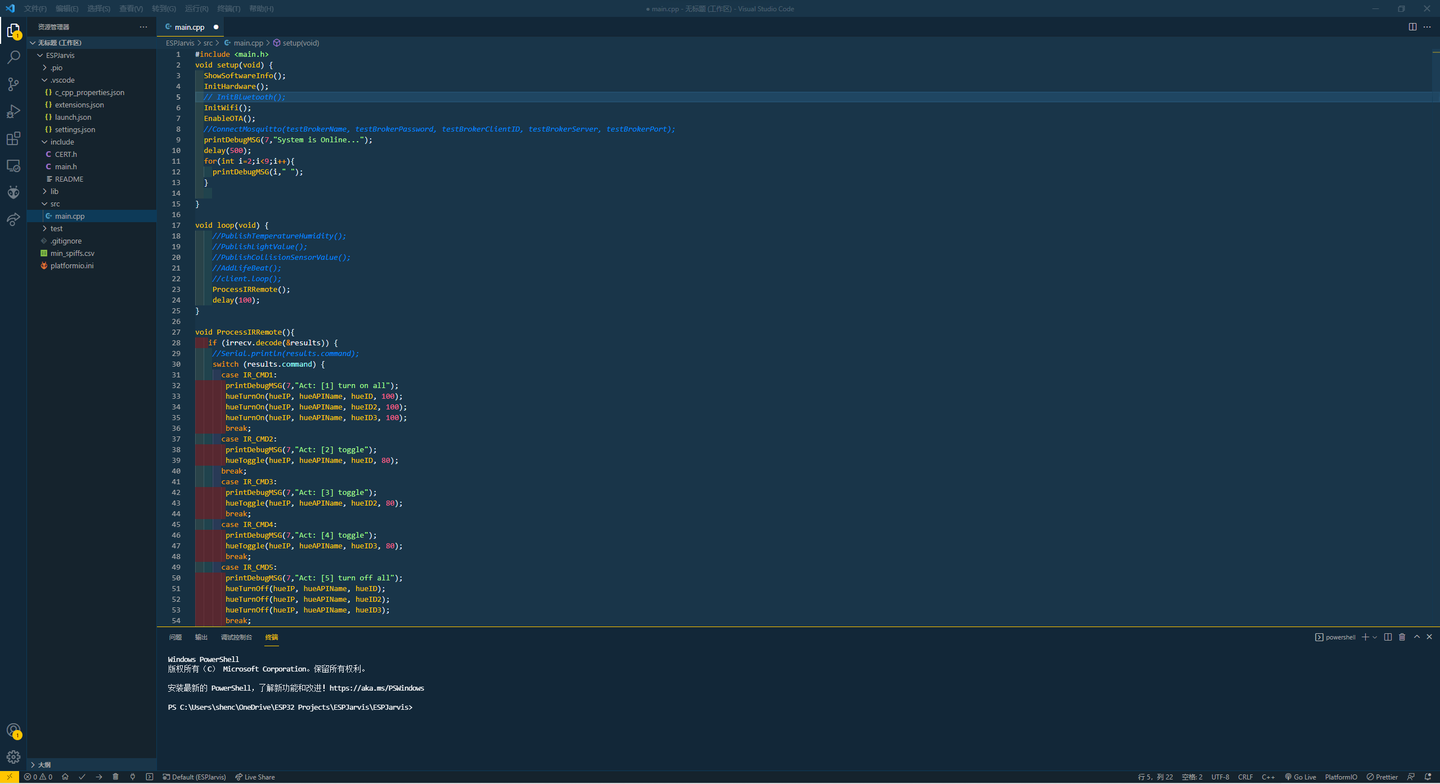Split the terminal pane
The width and height of the screenshot is (1440, 784).
1388,637
